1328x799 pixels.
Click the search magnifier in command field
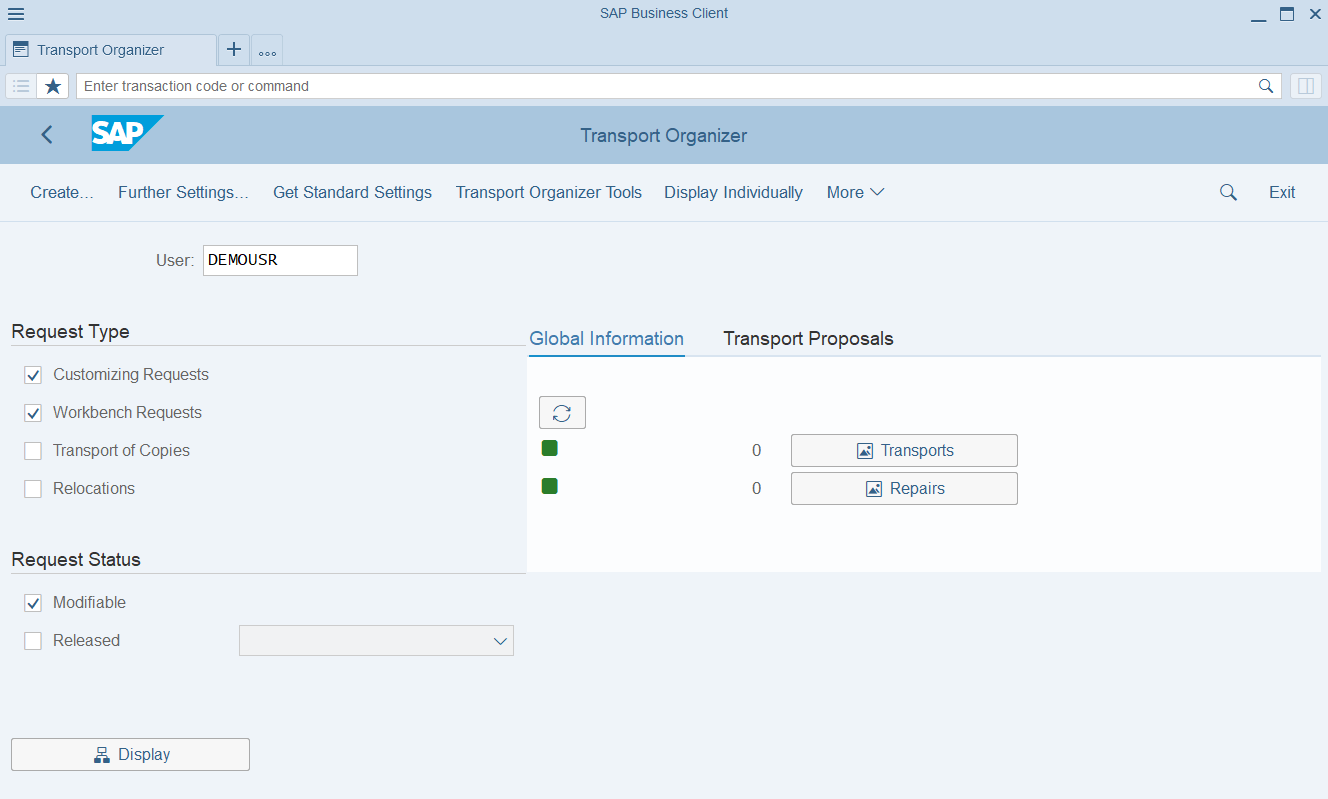click(1266, 86)
